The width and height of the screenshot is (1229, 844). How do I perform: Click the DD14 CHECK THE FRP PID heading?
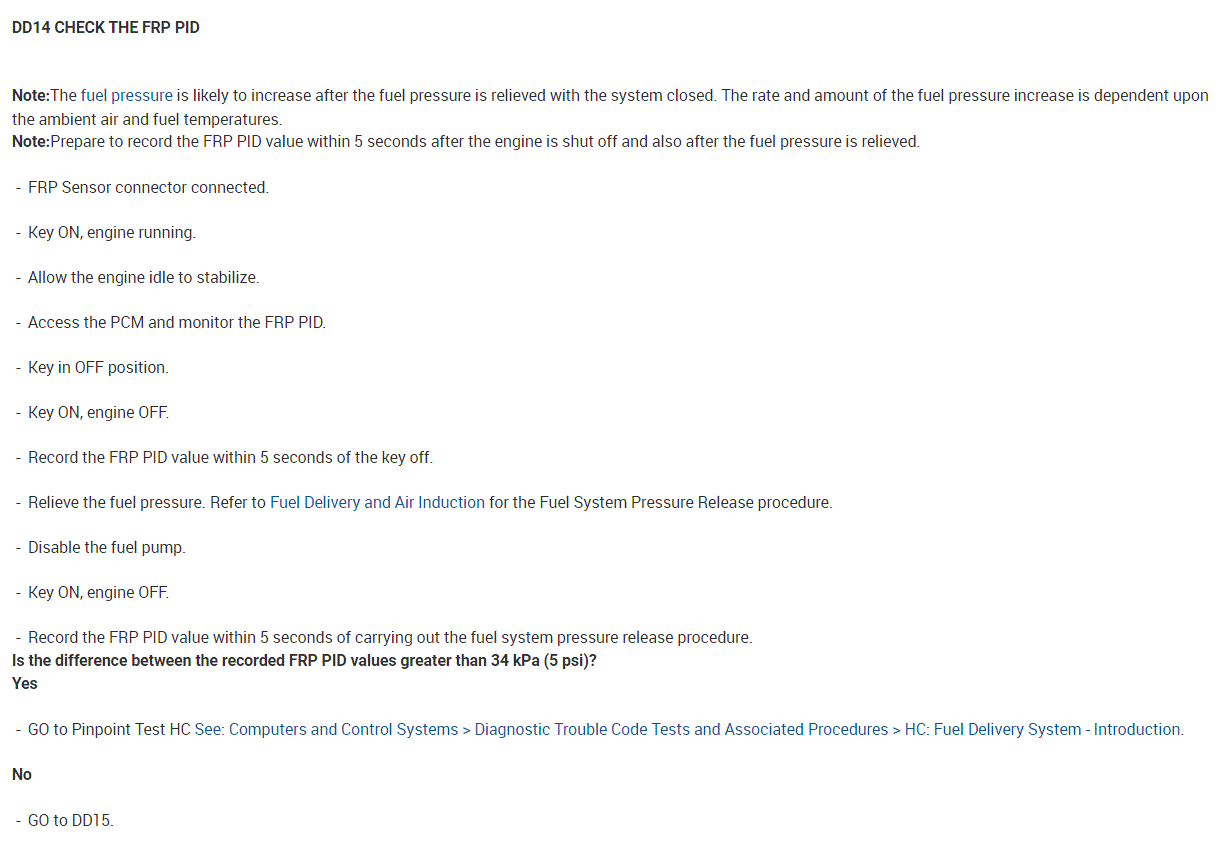(106, 28)
